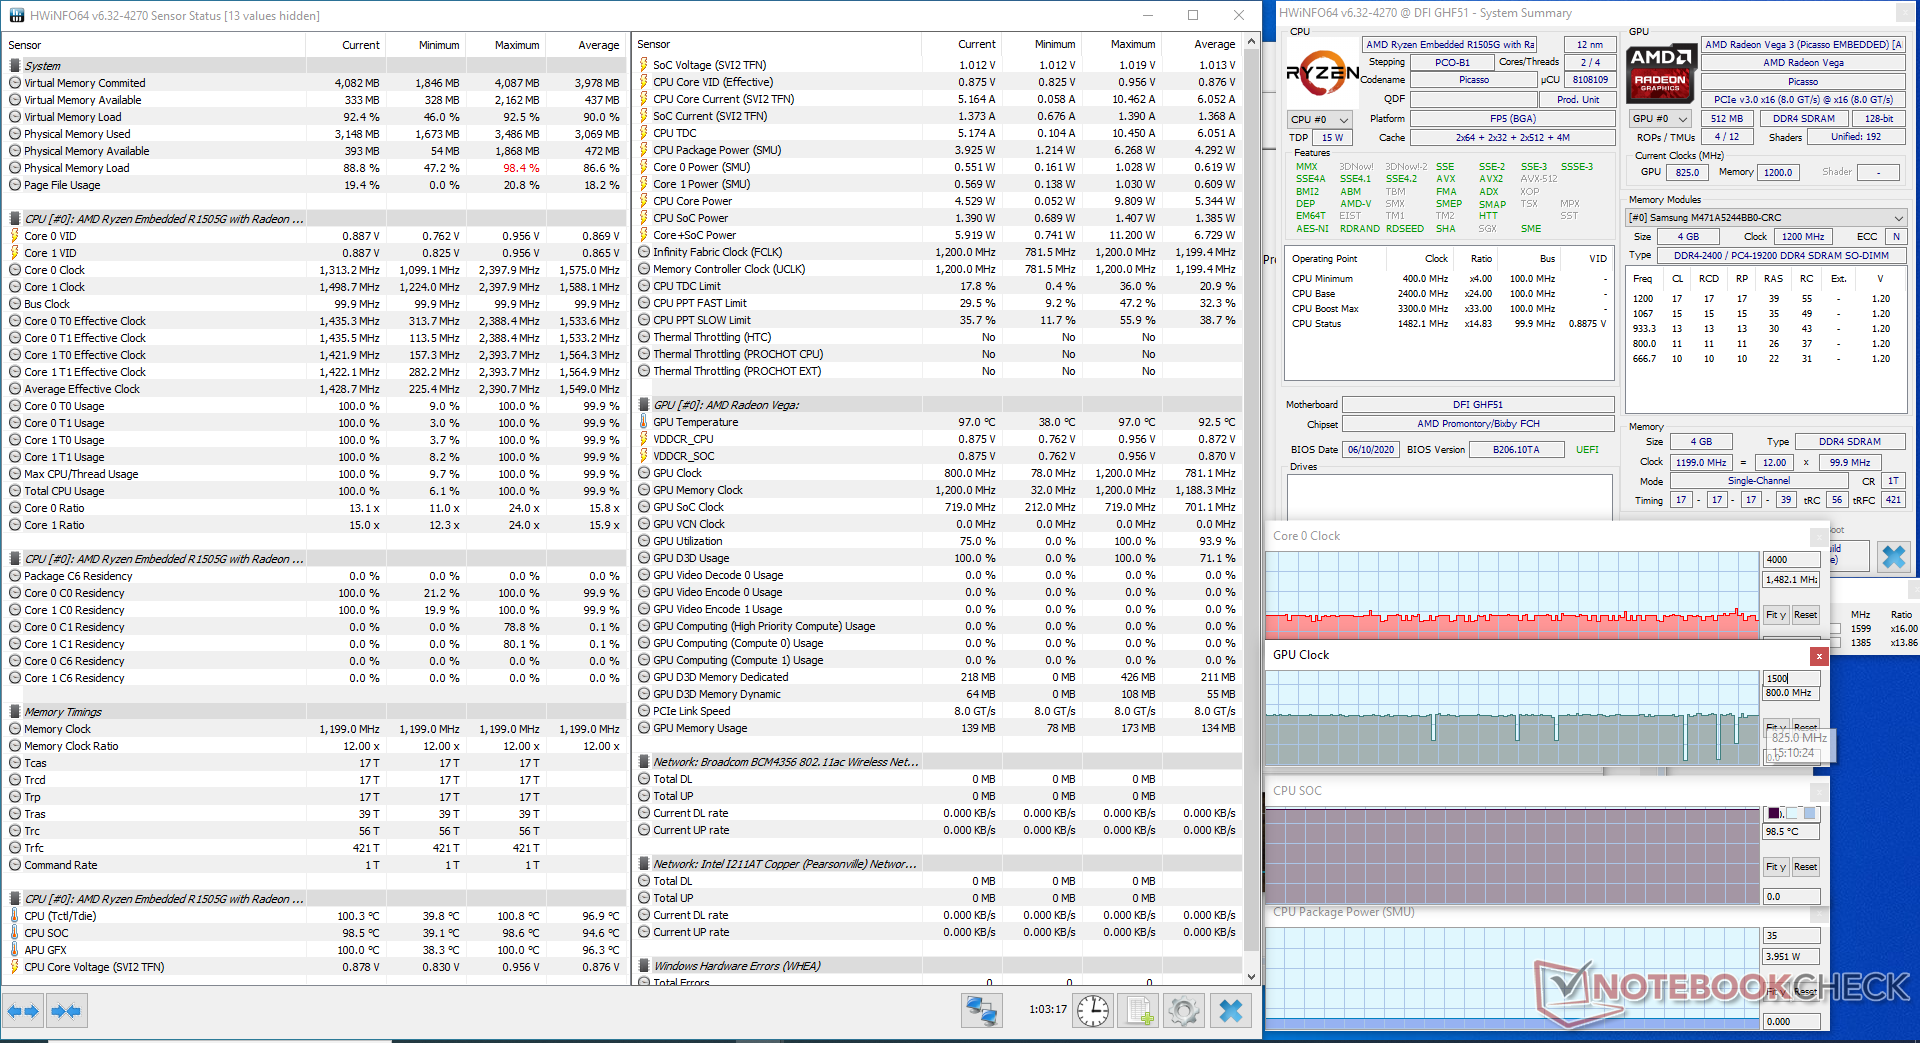Click thermometer icon beside CPU (Tctl/Tdie)

click(15, 916)
